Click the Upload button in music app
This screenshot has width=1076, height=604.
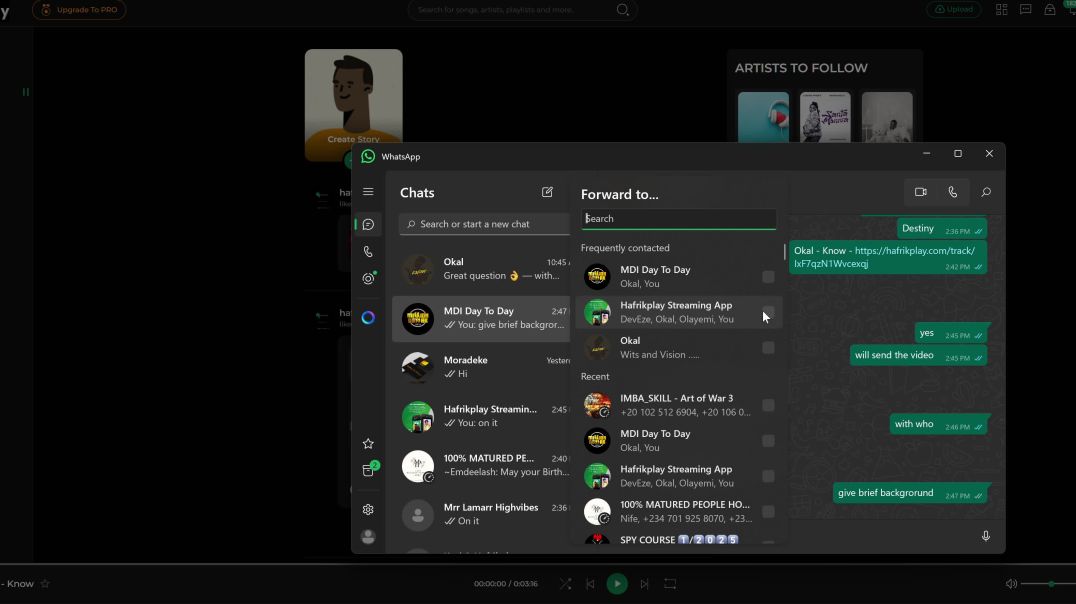tap(954, 10)
